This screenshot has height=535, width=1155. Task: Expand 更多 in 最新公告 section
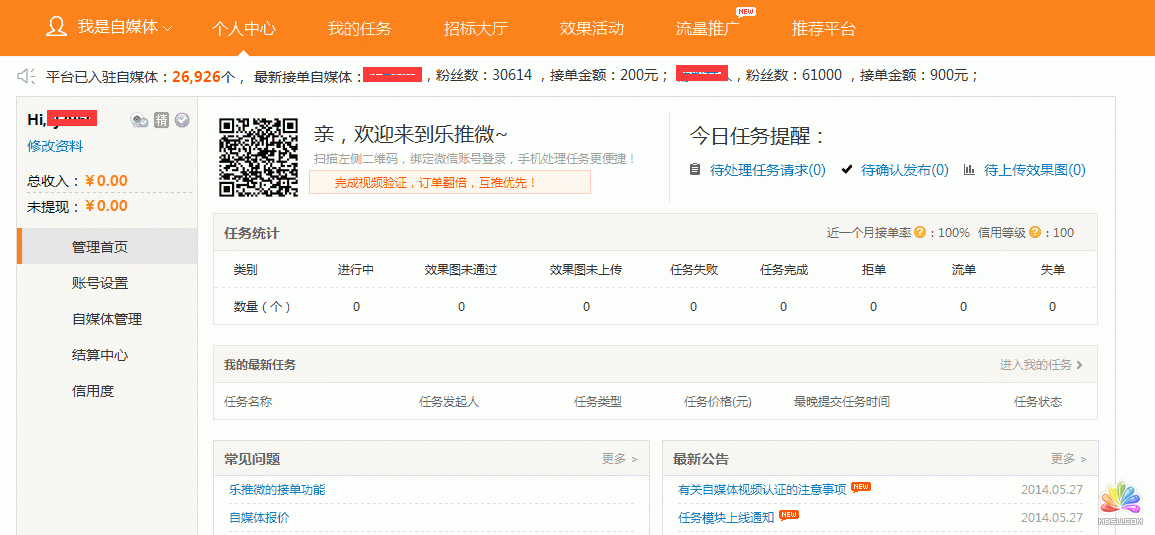[x=1068, y=459]
